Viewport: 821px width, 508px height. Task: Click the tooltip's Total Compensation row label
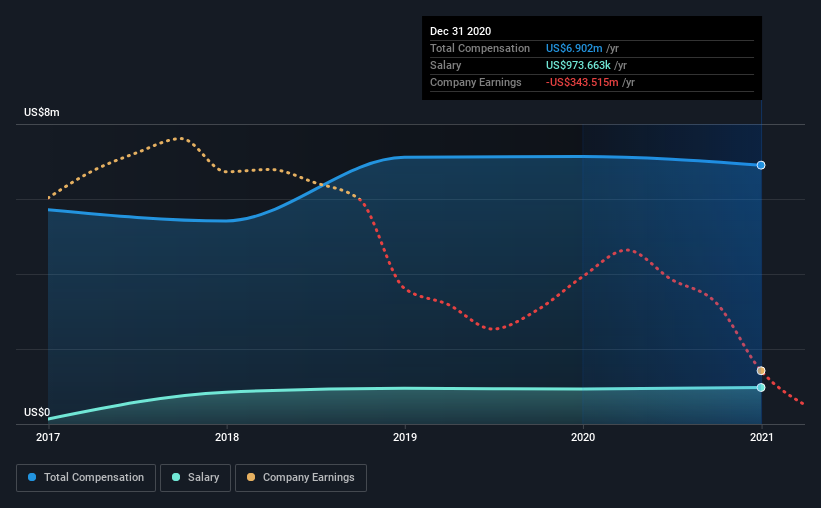pyautogui.click(x=480, y=49)
